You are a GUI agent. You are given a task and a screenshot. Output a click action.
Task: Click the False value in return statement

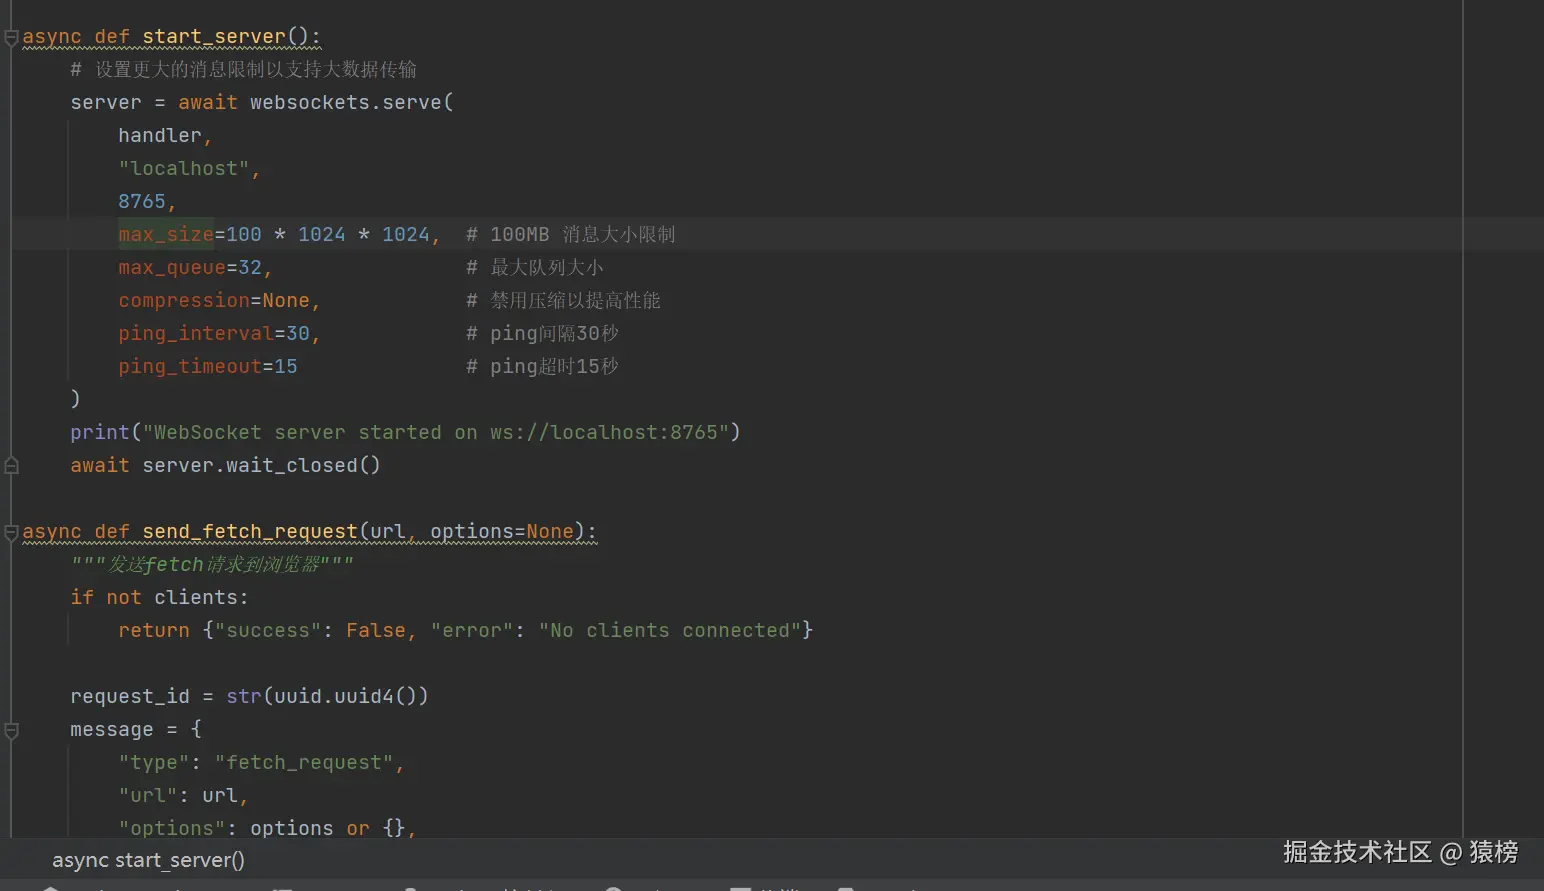pyautogui.click(x=376, y=630)
